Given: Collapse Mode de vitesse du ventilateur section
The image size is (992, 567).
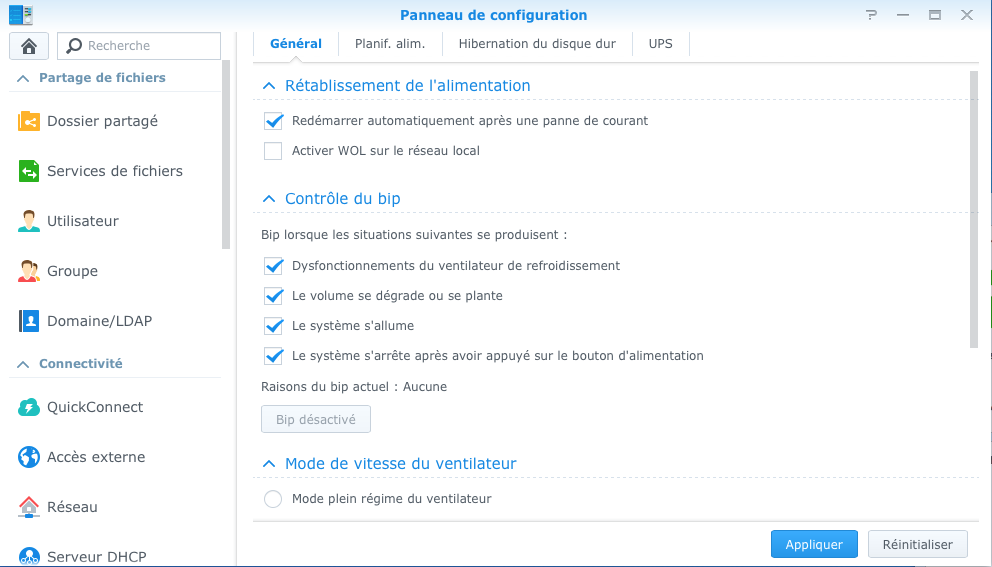Looking at the screenshot, I should point(268,464).
